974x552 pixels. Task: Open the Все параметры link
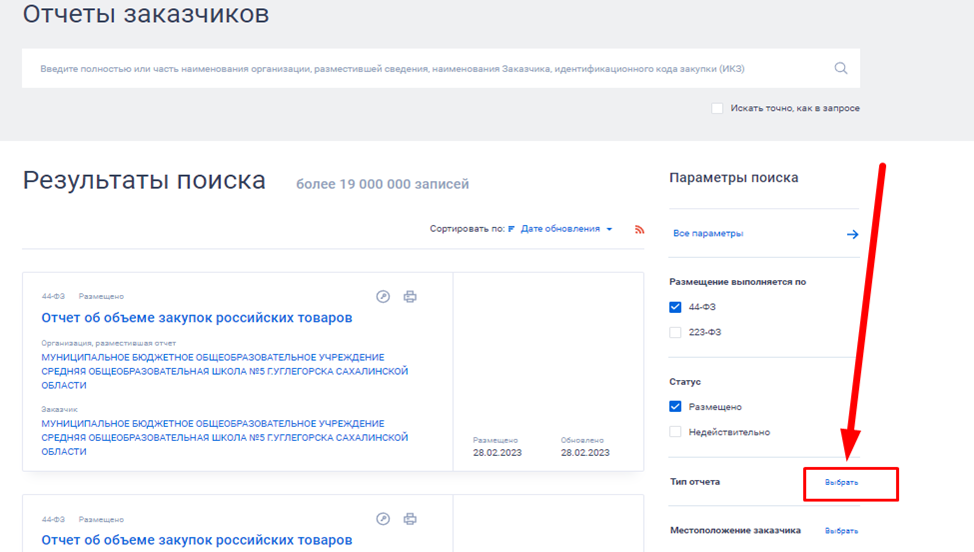click(708, 234)
